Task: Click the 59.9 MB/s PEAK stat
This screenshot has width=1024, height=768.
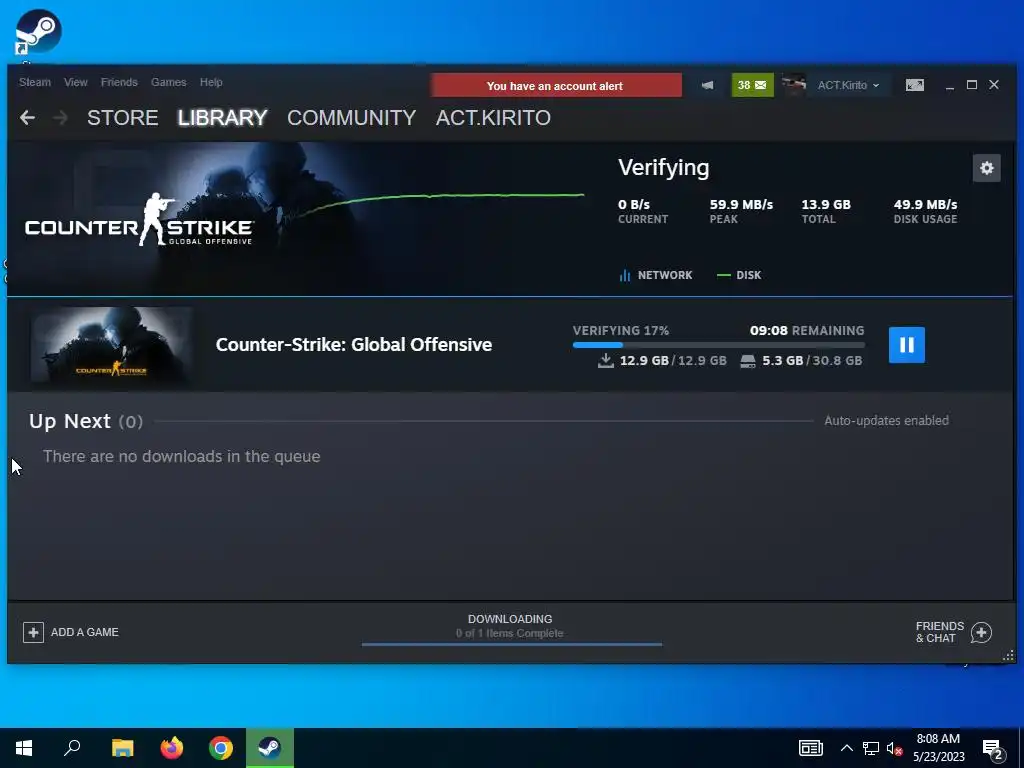Action: click(741, 211)
